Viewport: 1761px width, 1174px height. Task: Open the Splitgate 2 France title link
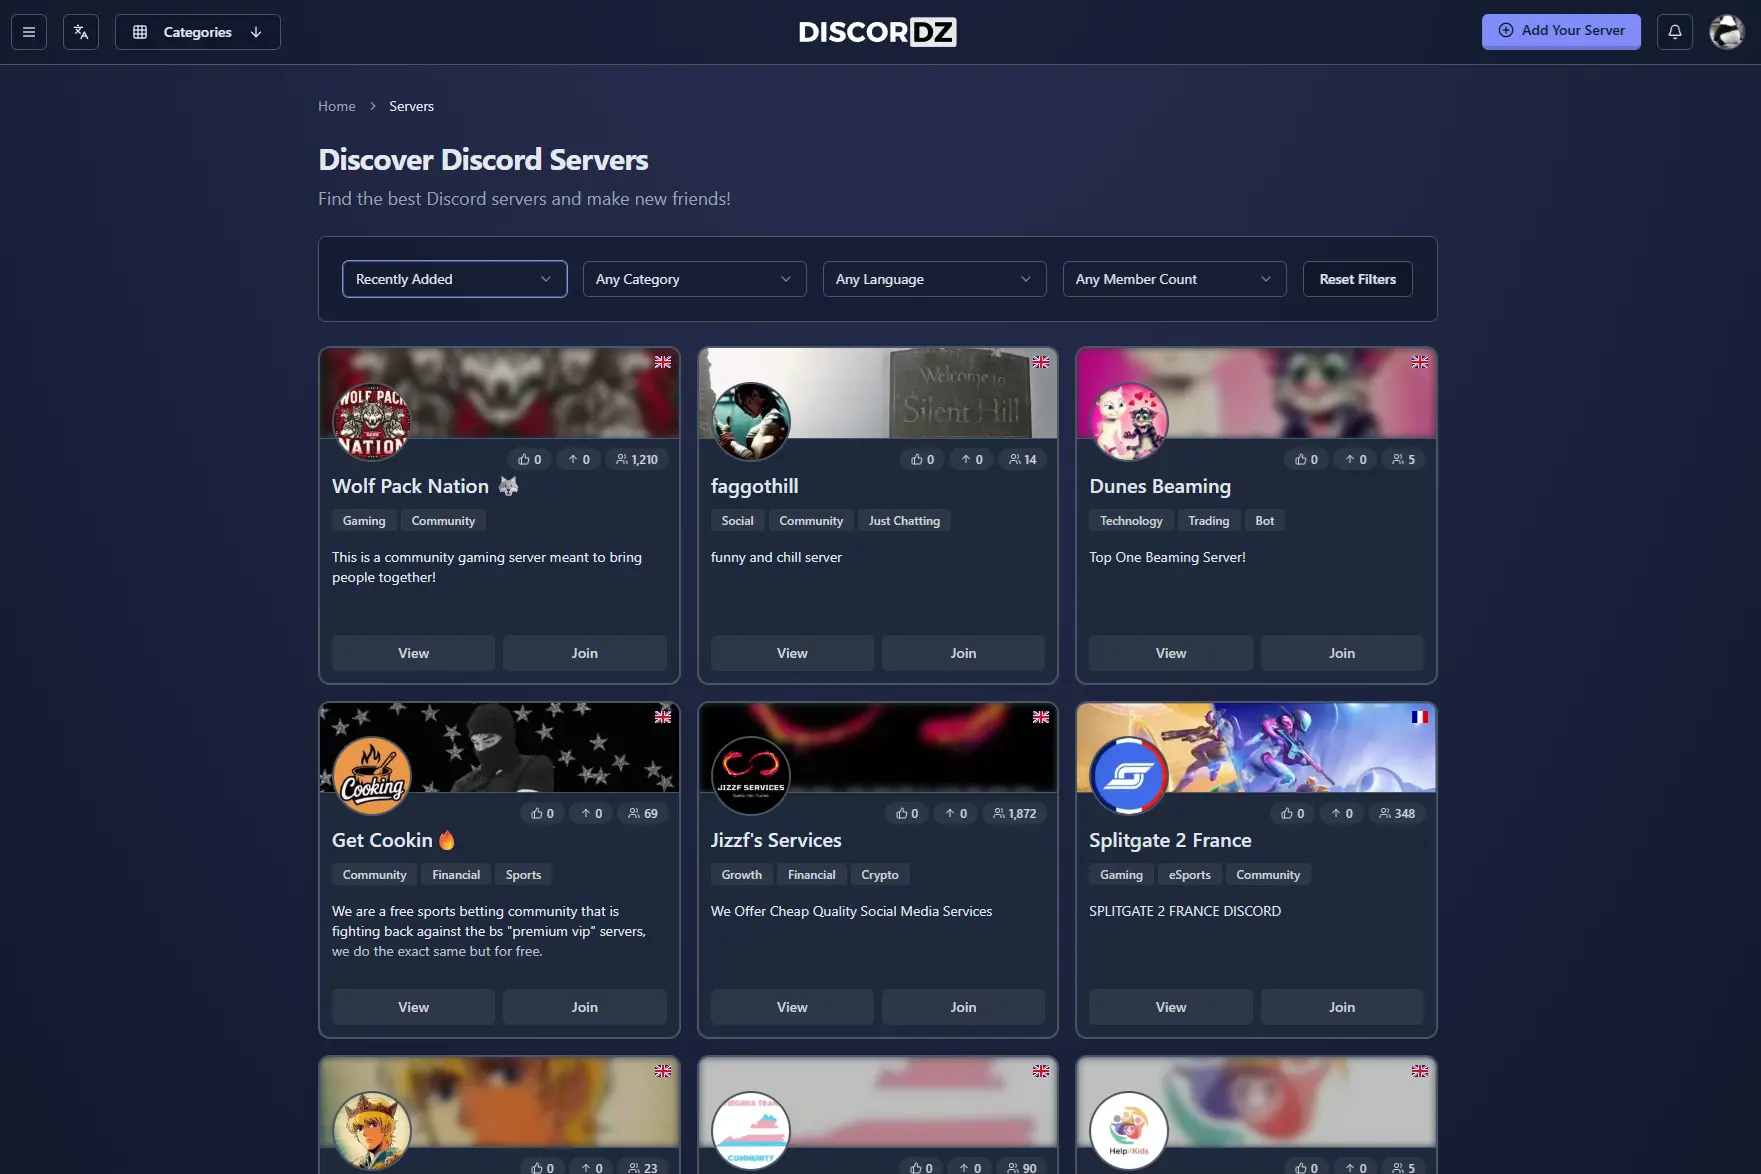pyautogui.click(x=1170, y=840)
